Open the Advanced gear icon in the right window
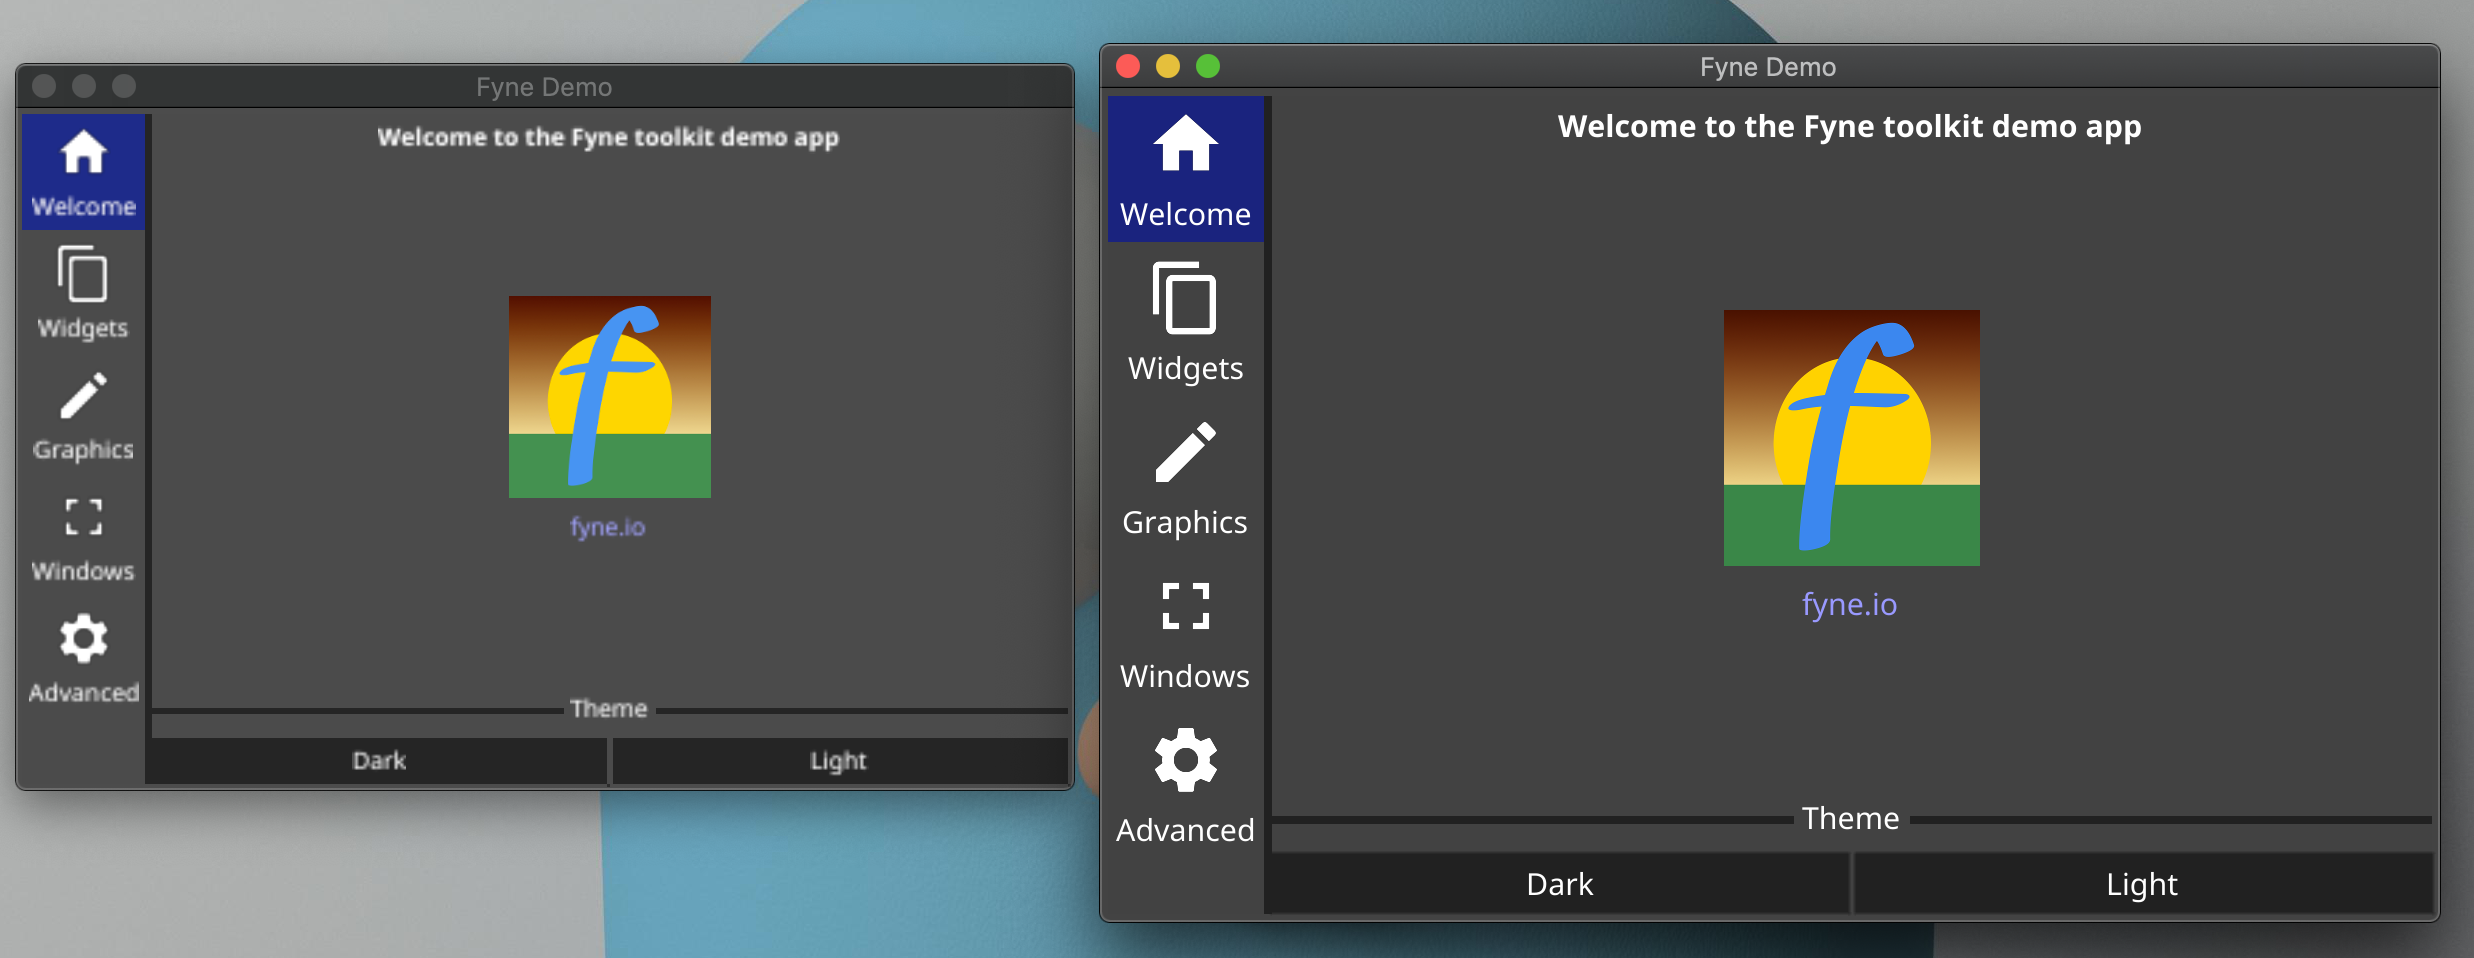The height and width of the screenshot is (958, 2474). click(x=1185, y=760)
